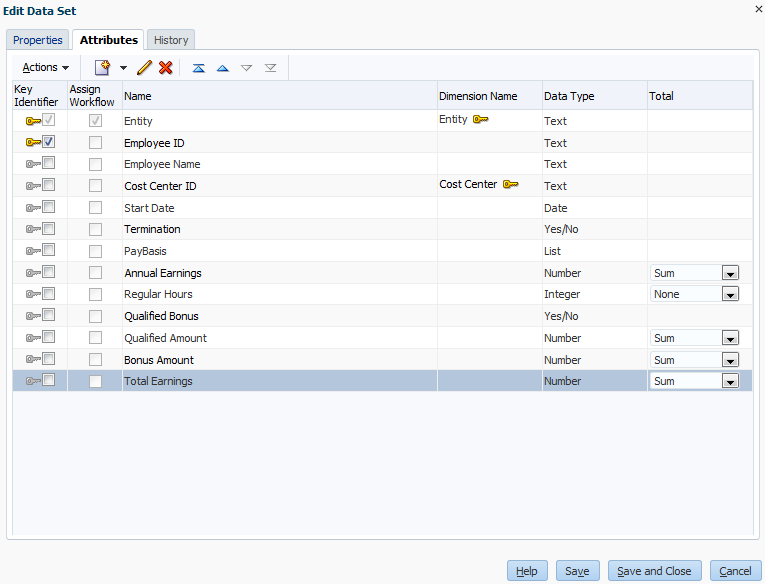This screenshot has height=584, width=765.
Task: Click the gray key icon for Bonus Amount
Action: tap(33, 360)
